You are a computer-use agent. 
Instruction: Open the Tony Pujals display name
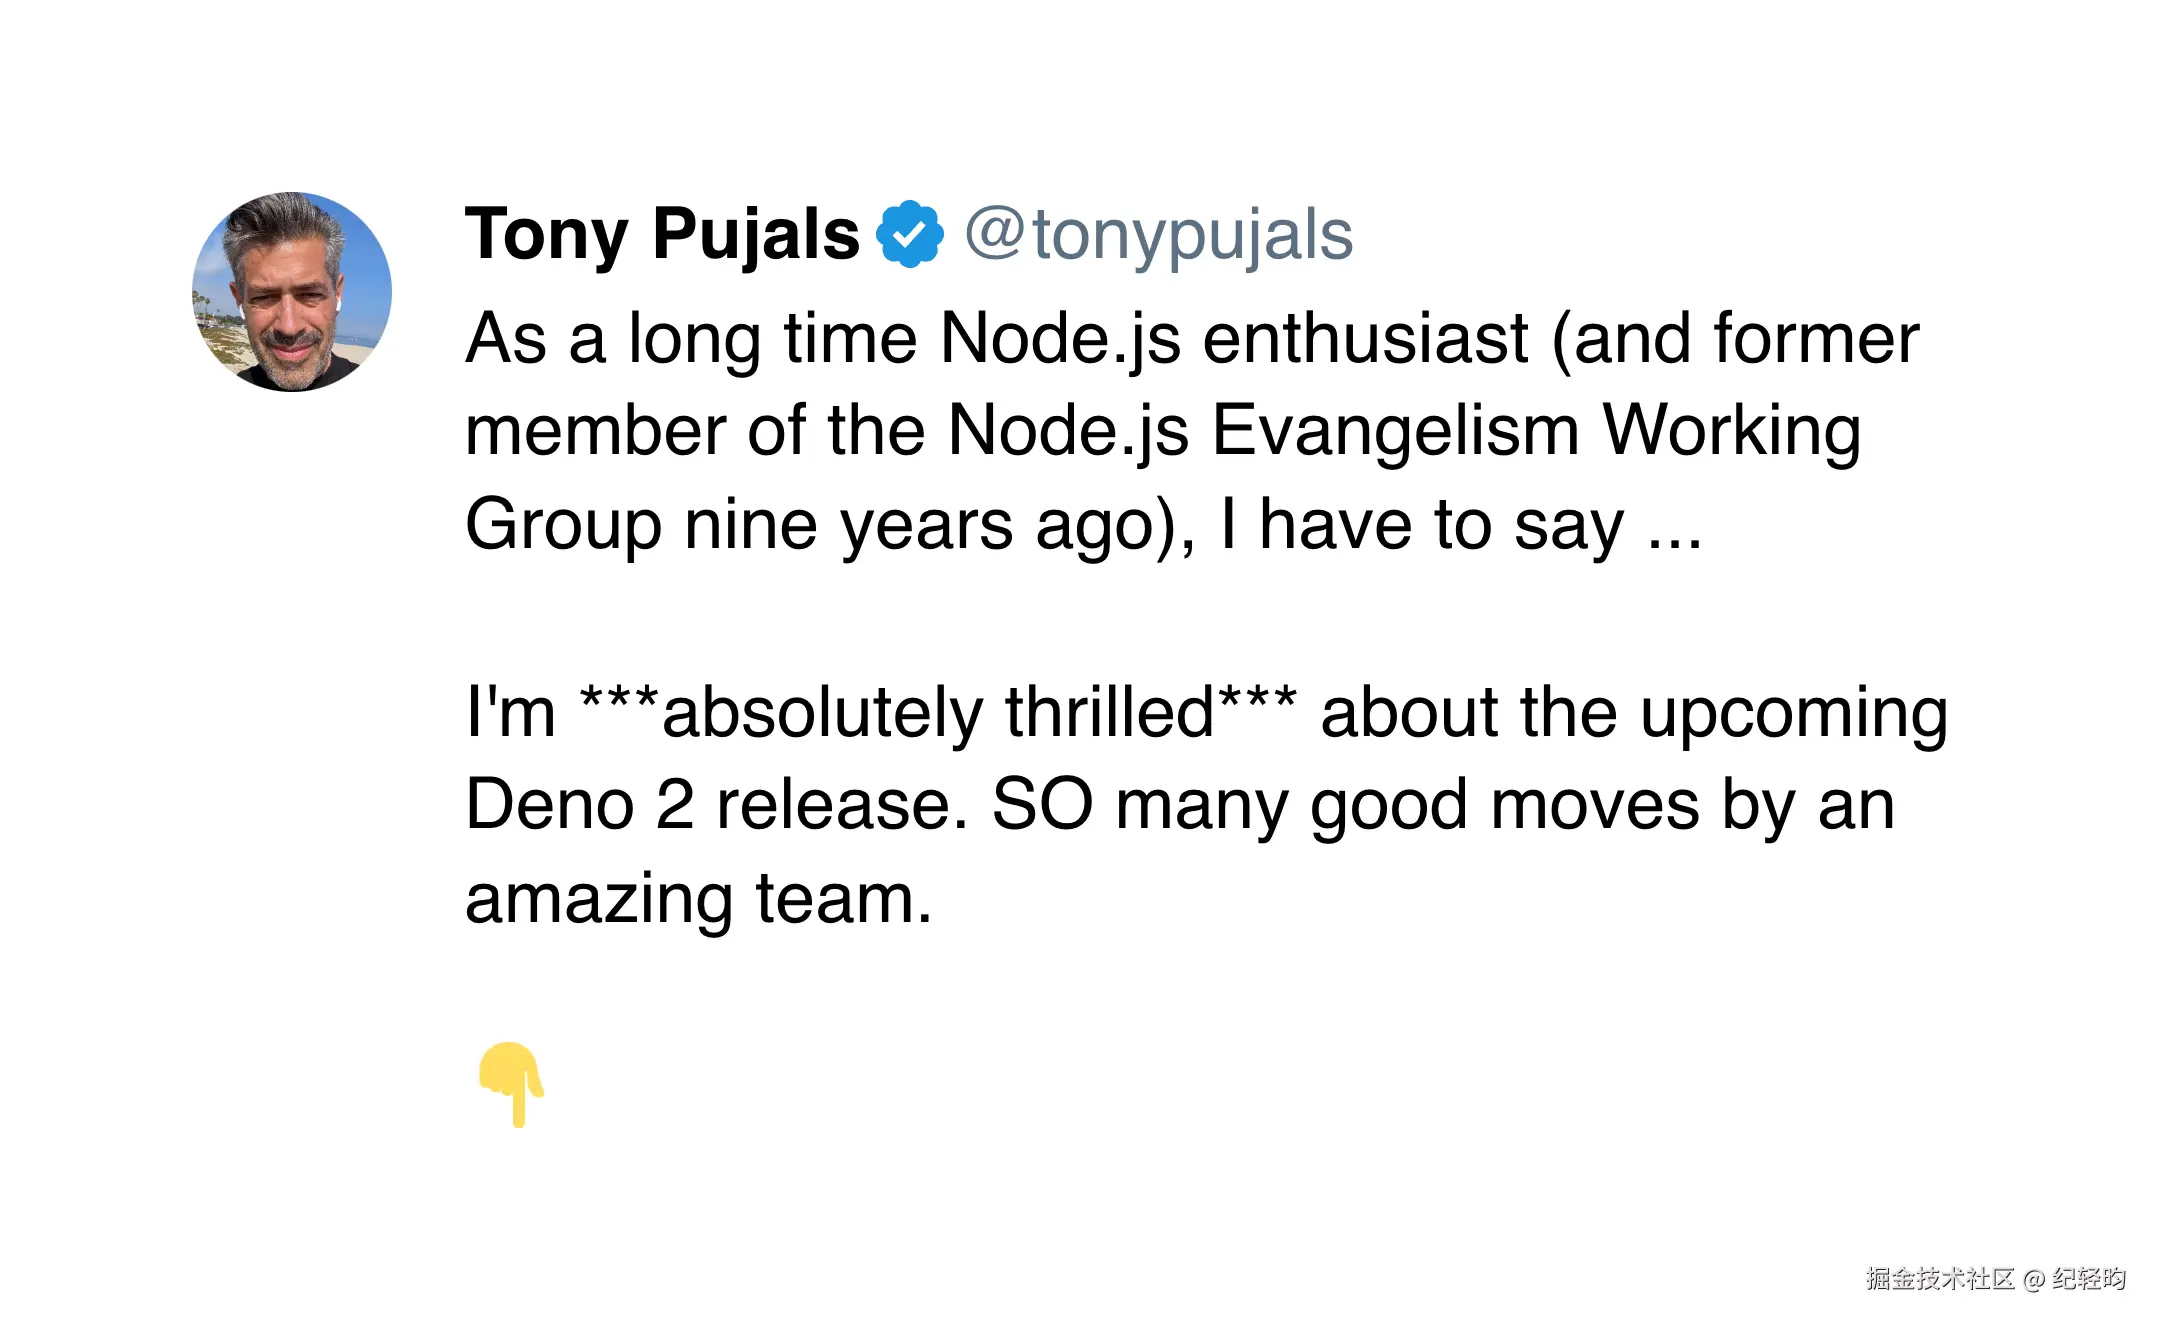662,234
